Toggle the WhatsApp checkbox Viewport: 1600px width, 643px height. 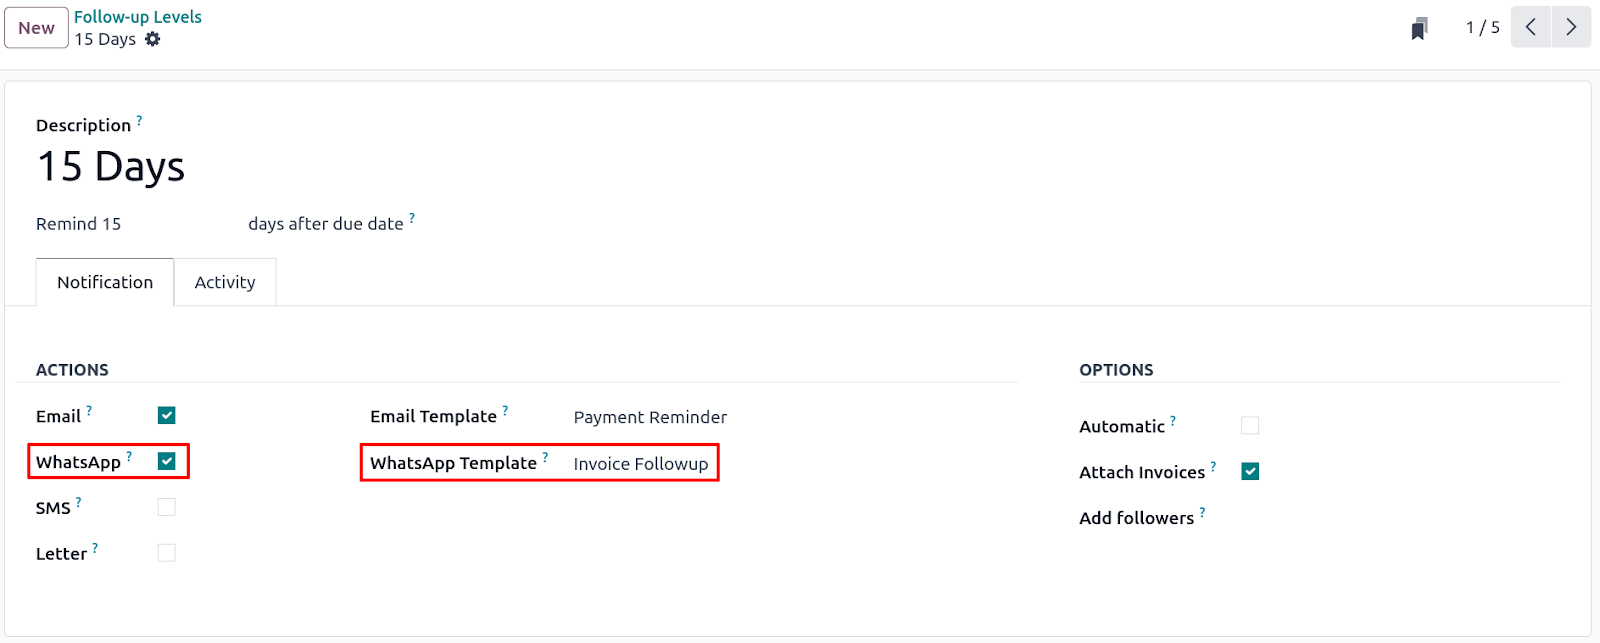click(167, 461)
